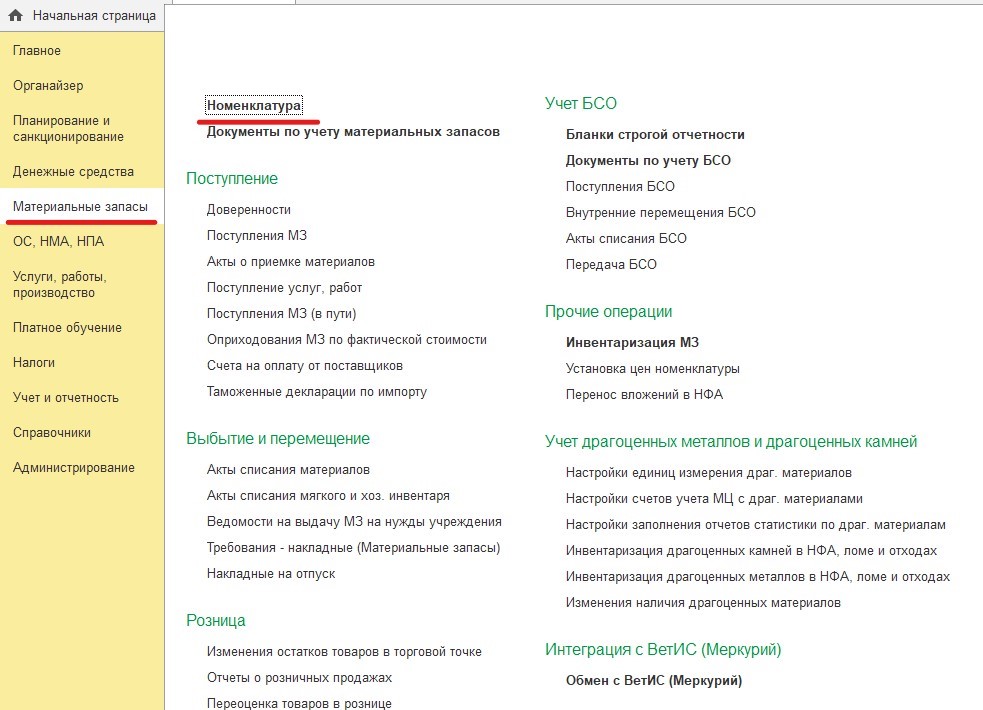This screenshot has height=710, width=983.
Task: Open Бланки строгой отчетности
Action: click(655, 135)
